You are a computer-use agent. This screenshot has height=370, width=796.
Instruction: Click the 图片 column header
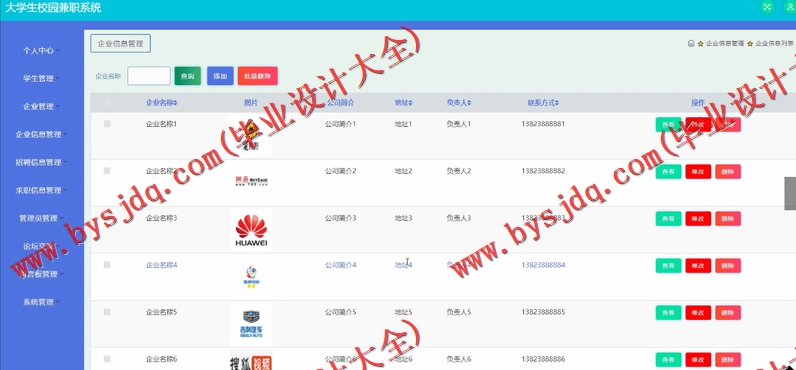point(251,103)
